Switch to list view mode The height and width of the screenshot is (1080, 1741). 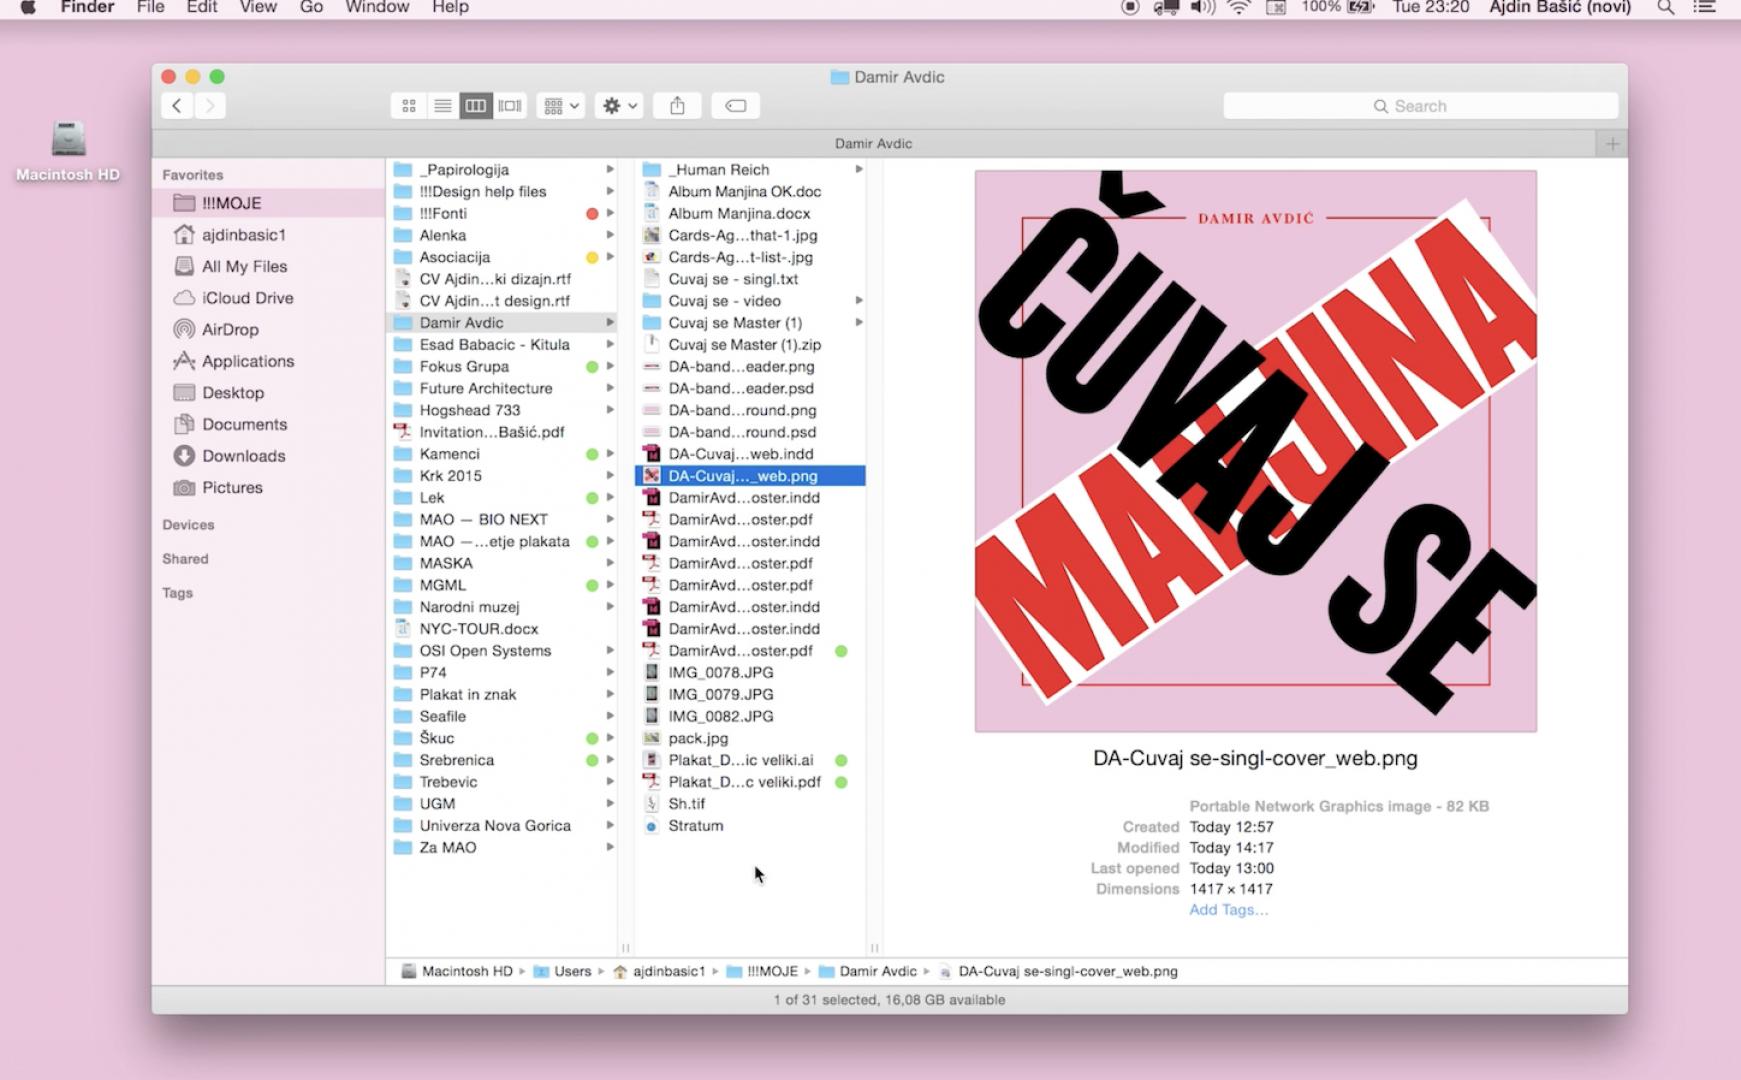pos(442,106)
